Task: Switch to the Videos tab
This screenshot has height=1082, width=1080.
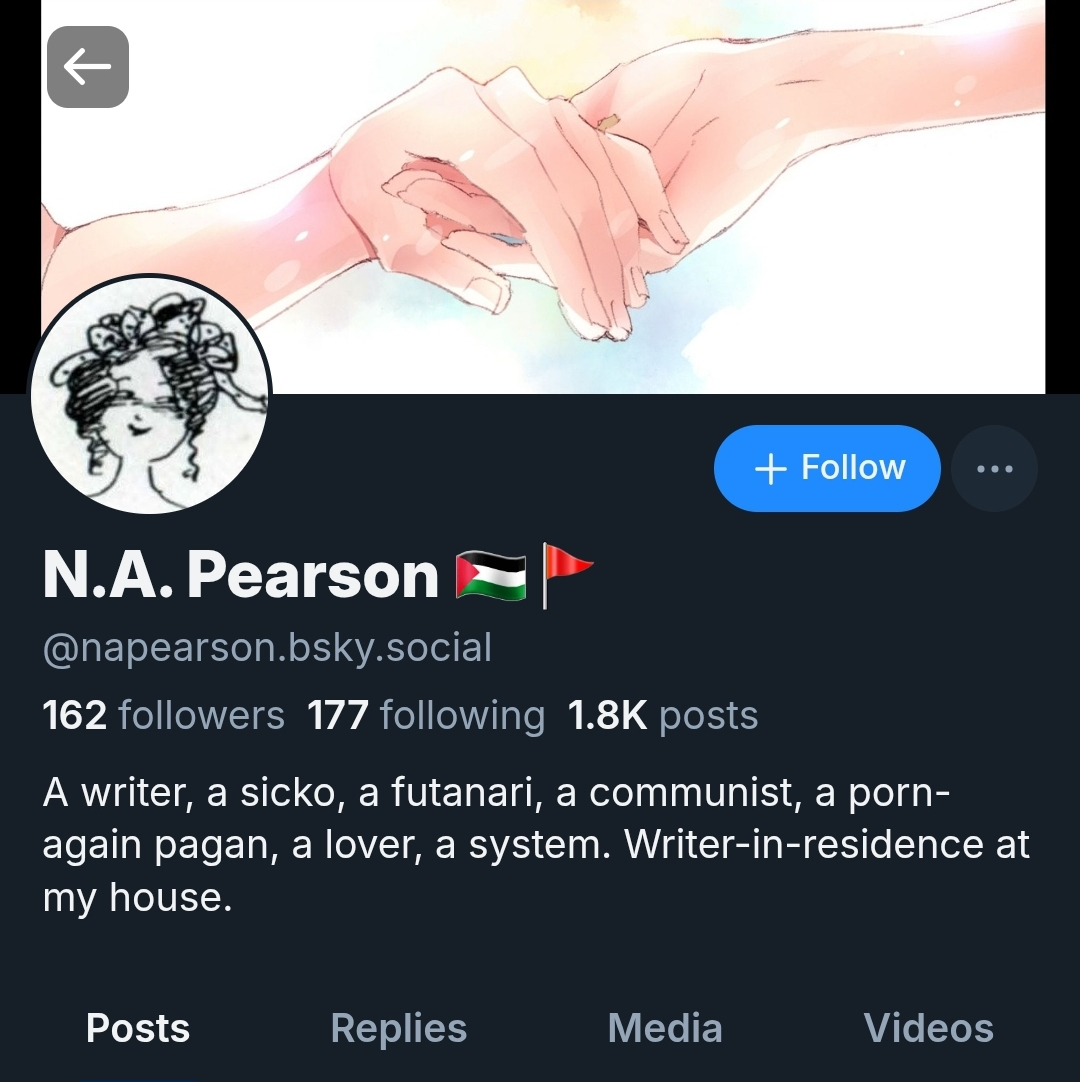Action: 928,1028
